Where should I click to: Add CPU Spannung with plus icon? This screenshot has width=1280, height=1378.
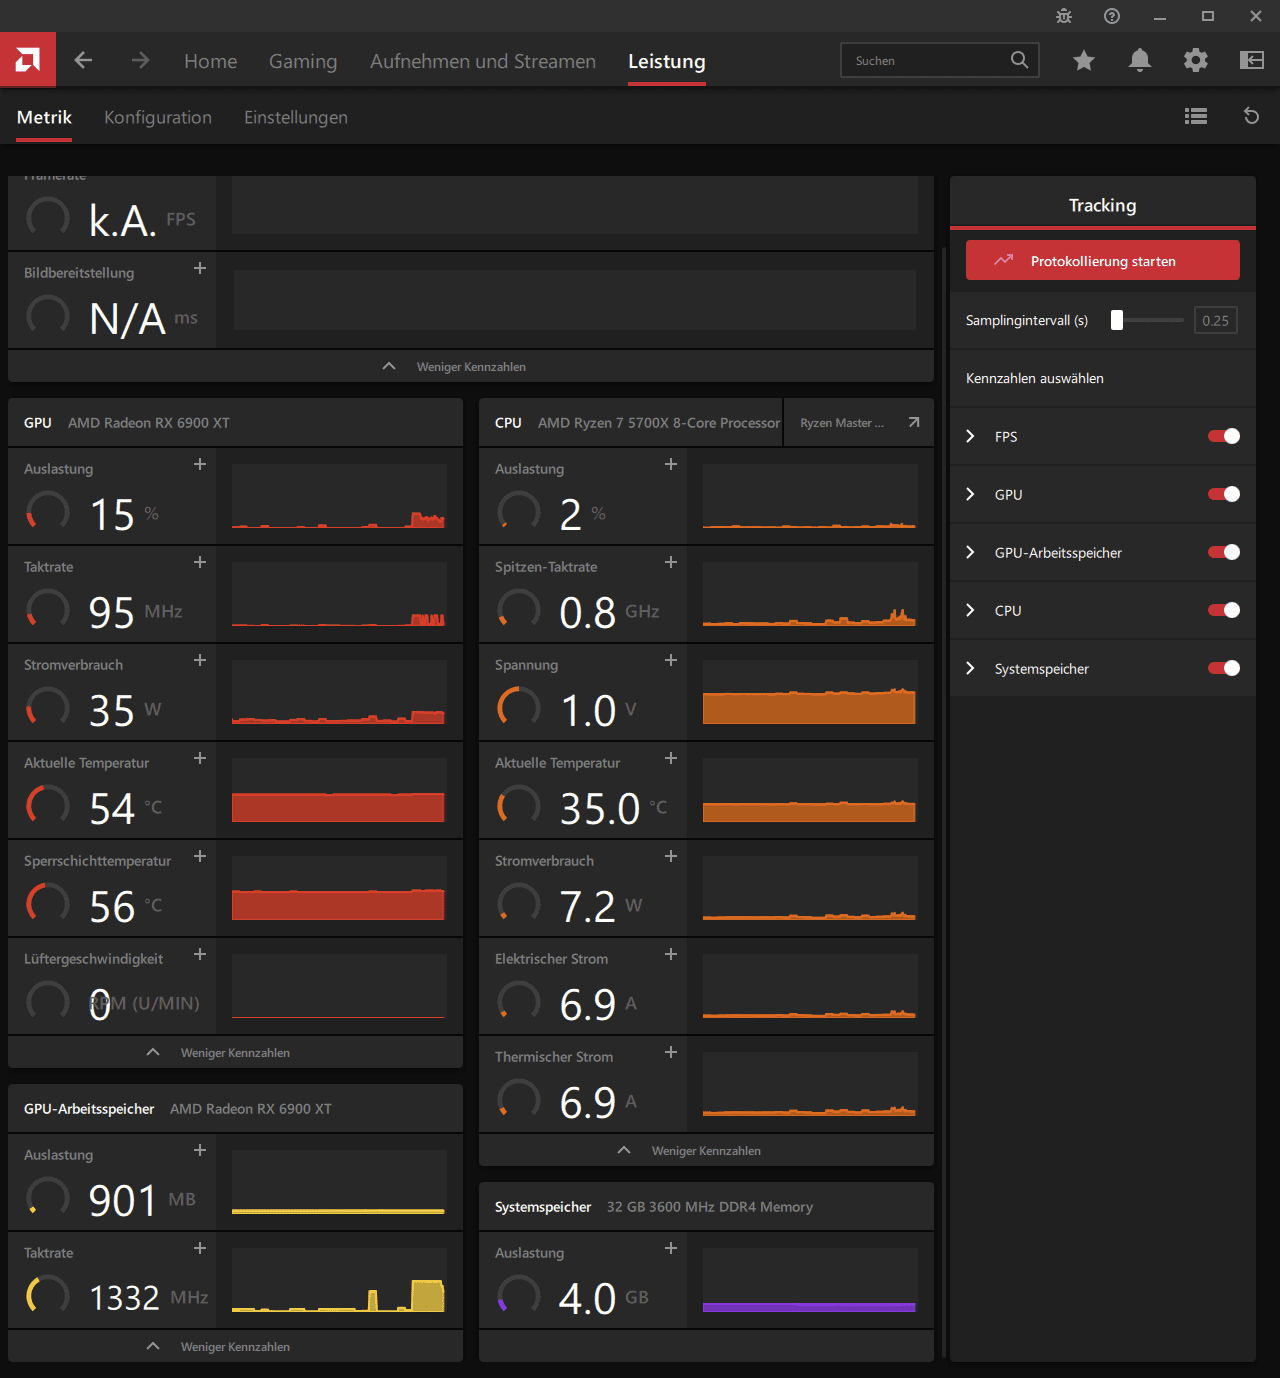tap(671, 660)
